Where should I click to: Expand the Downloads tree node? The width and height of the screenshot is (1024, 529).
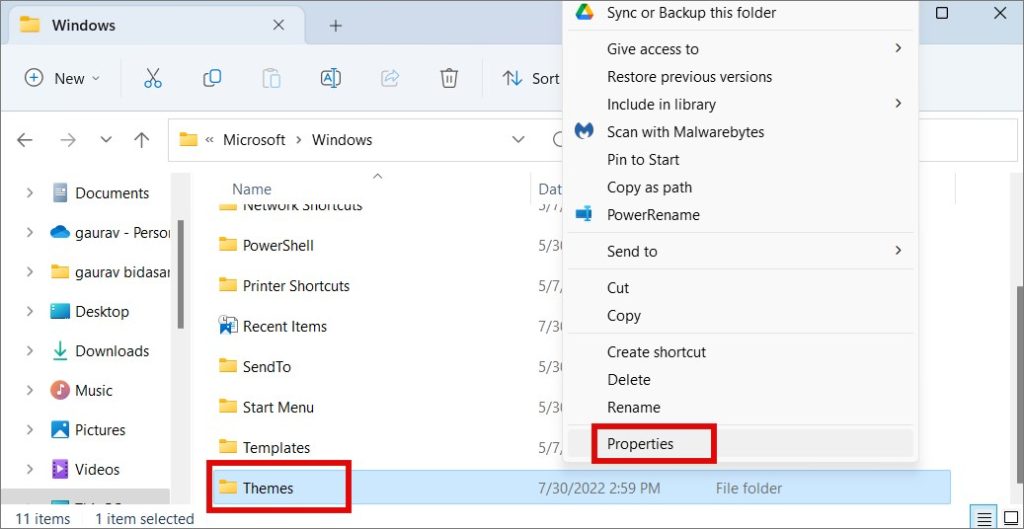tap(29, 351)
